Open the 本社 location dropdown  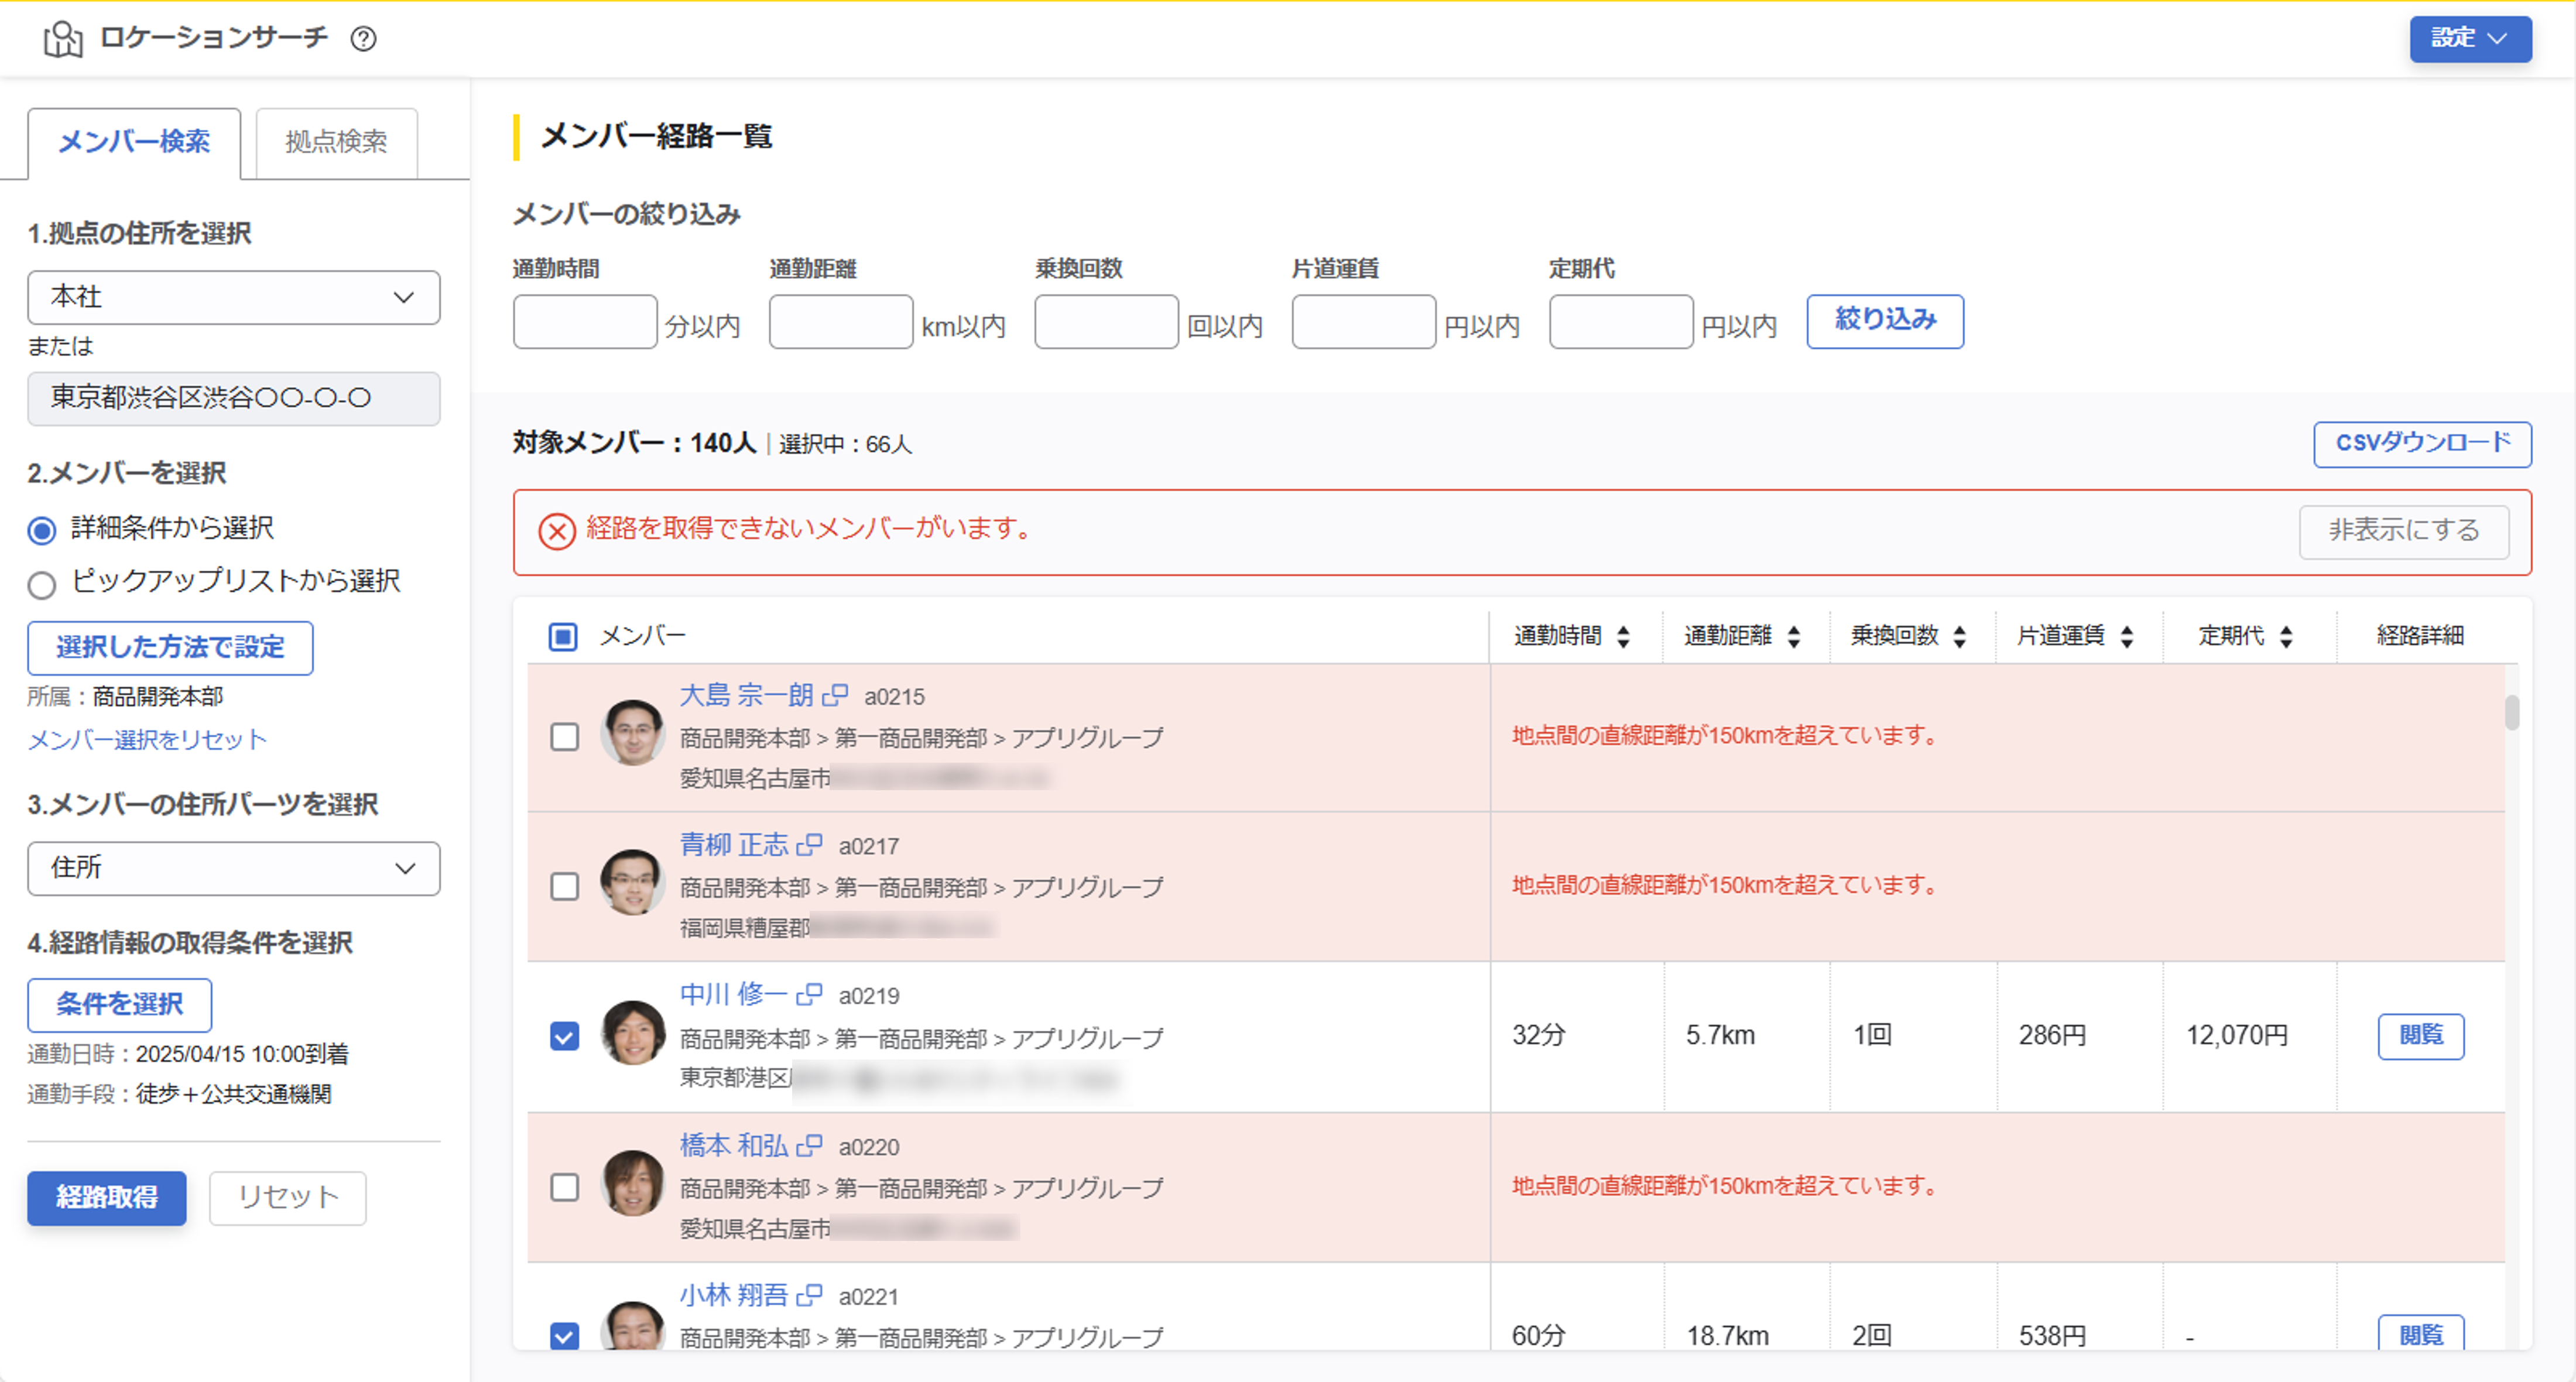coord(233,297)
